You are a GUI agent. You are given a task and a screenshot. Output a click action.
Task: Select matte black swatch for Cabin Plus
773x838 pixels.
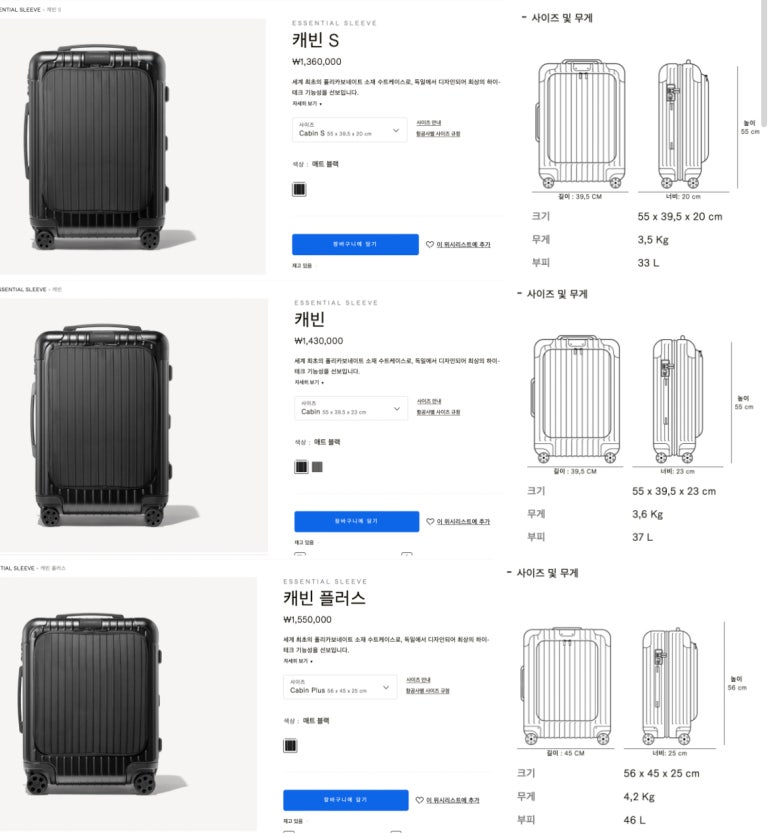pos(291,748)
